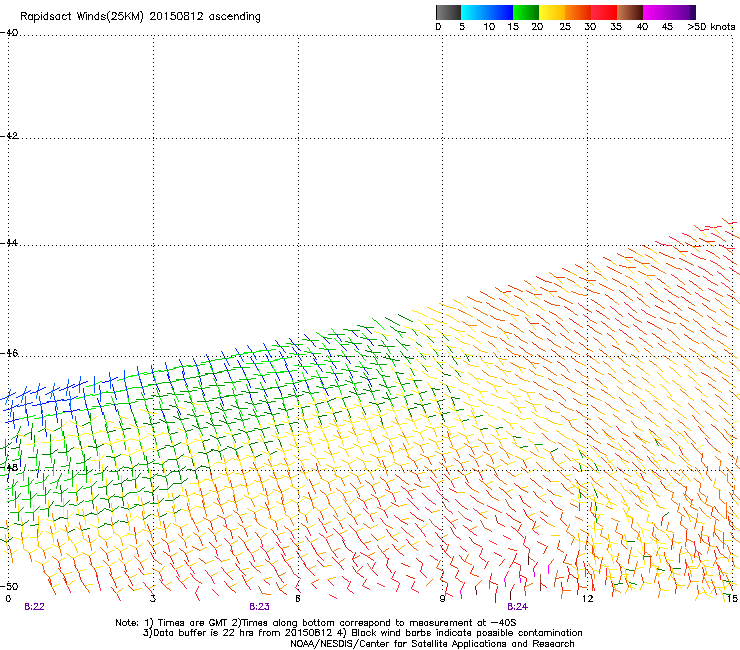Click the purple '8:23' time label

(x=260, y=607)
